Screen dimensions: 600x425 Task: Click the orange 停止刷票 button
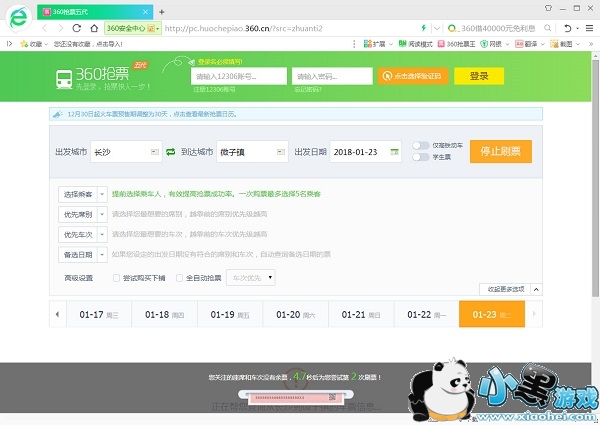(x=501, y=151)
